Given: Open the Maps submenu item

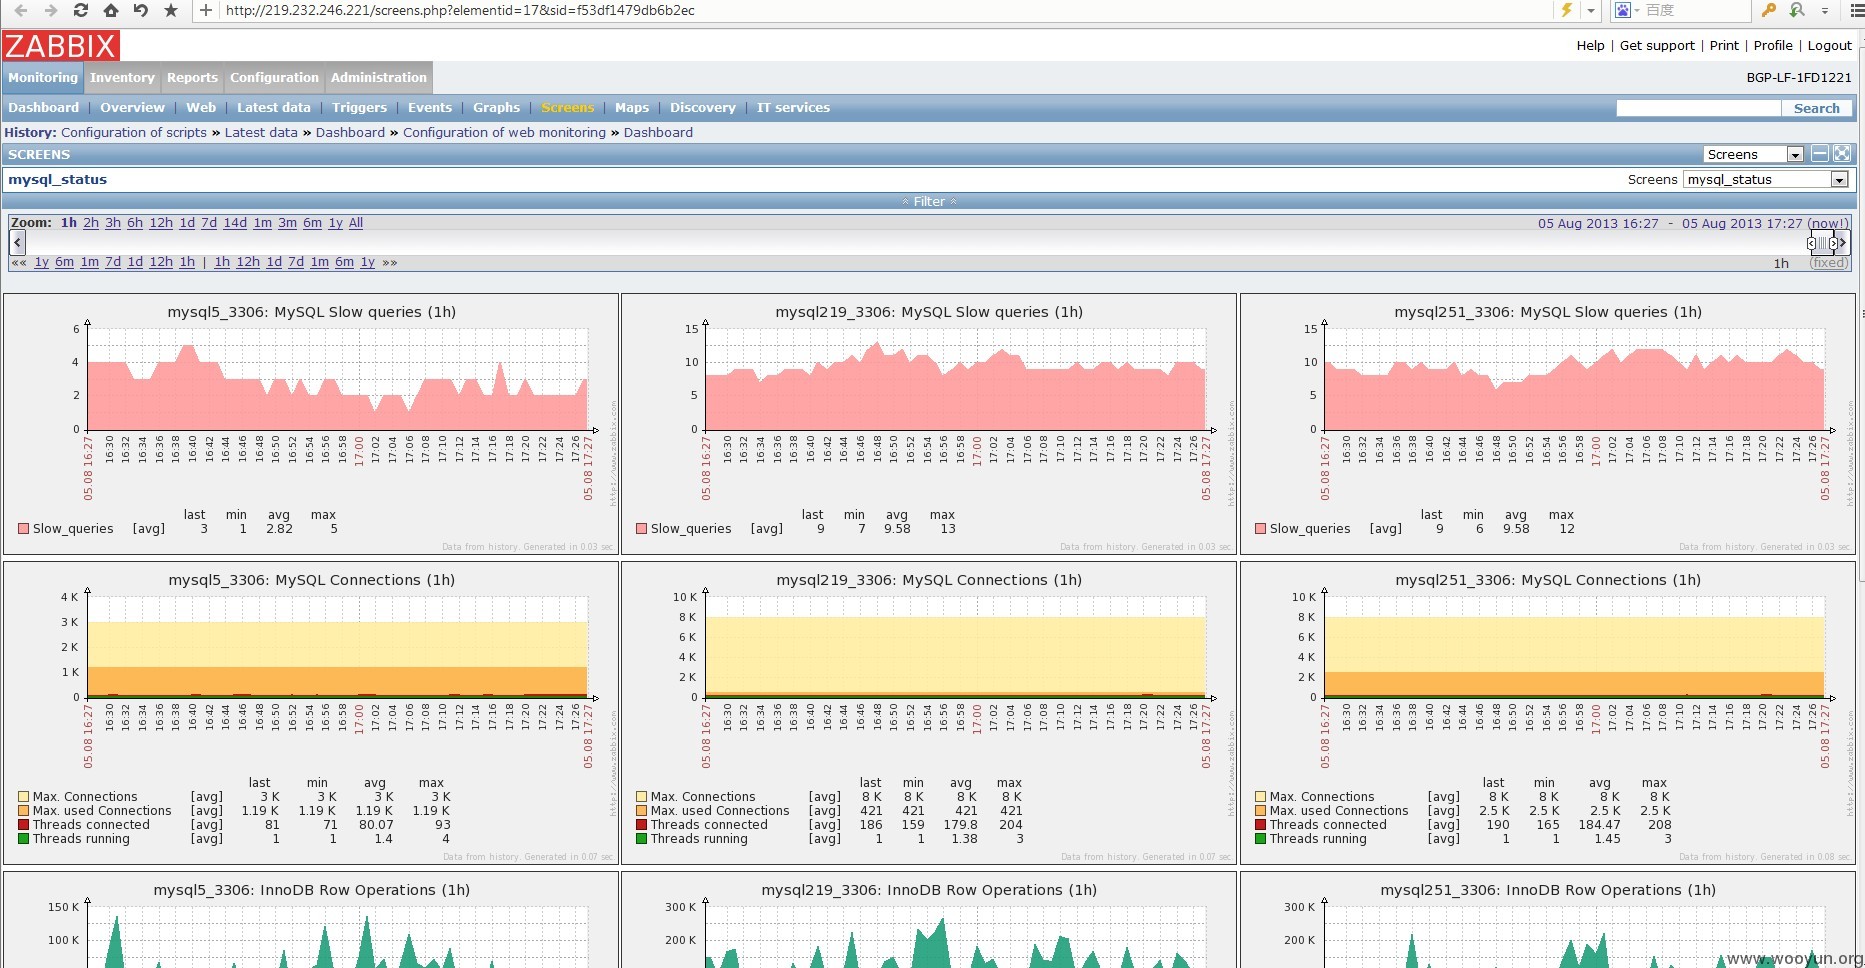Looking at the screenshot, I should 632,107.
